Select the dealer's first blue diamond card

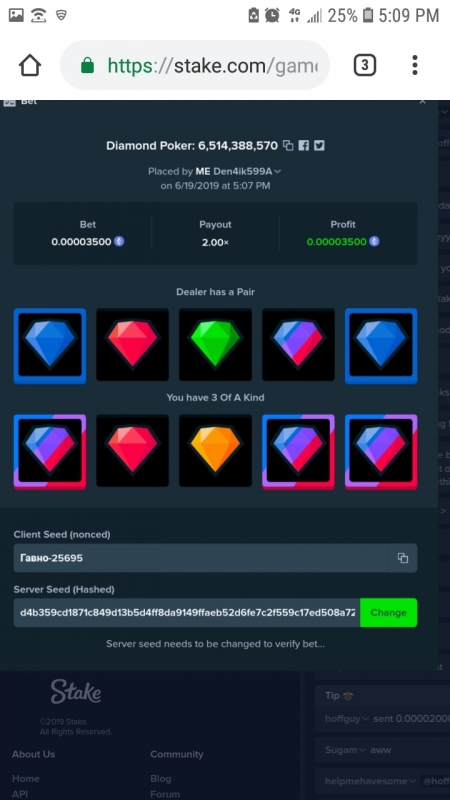[49, 345]
